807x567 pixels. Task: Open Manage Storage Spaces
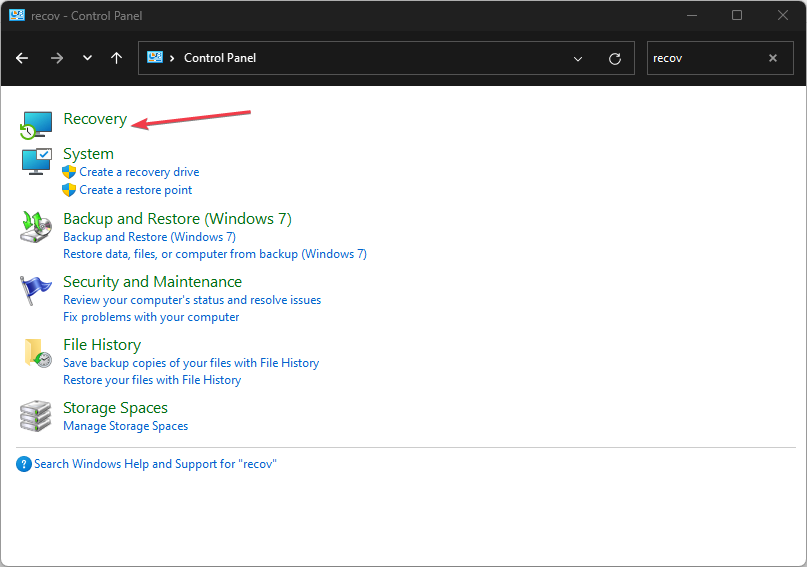126,426
